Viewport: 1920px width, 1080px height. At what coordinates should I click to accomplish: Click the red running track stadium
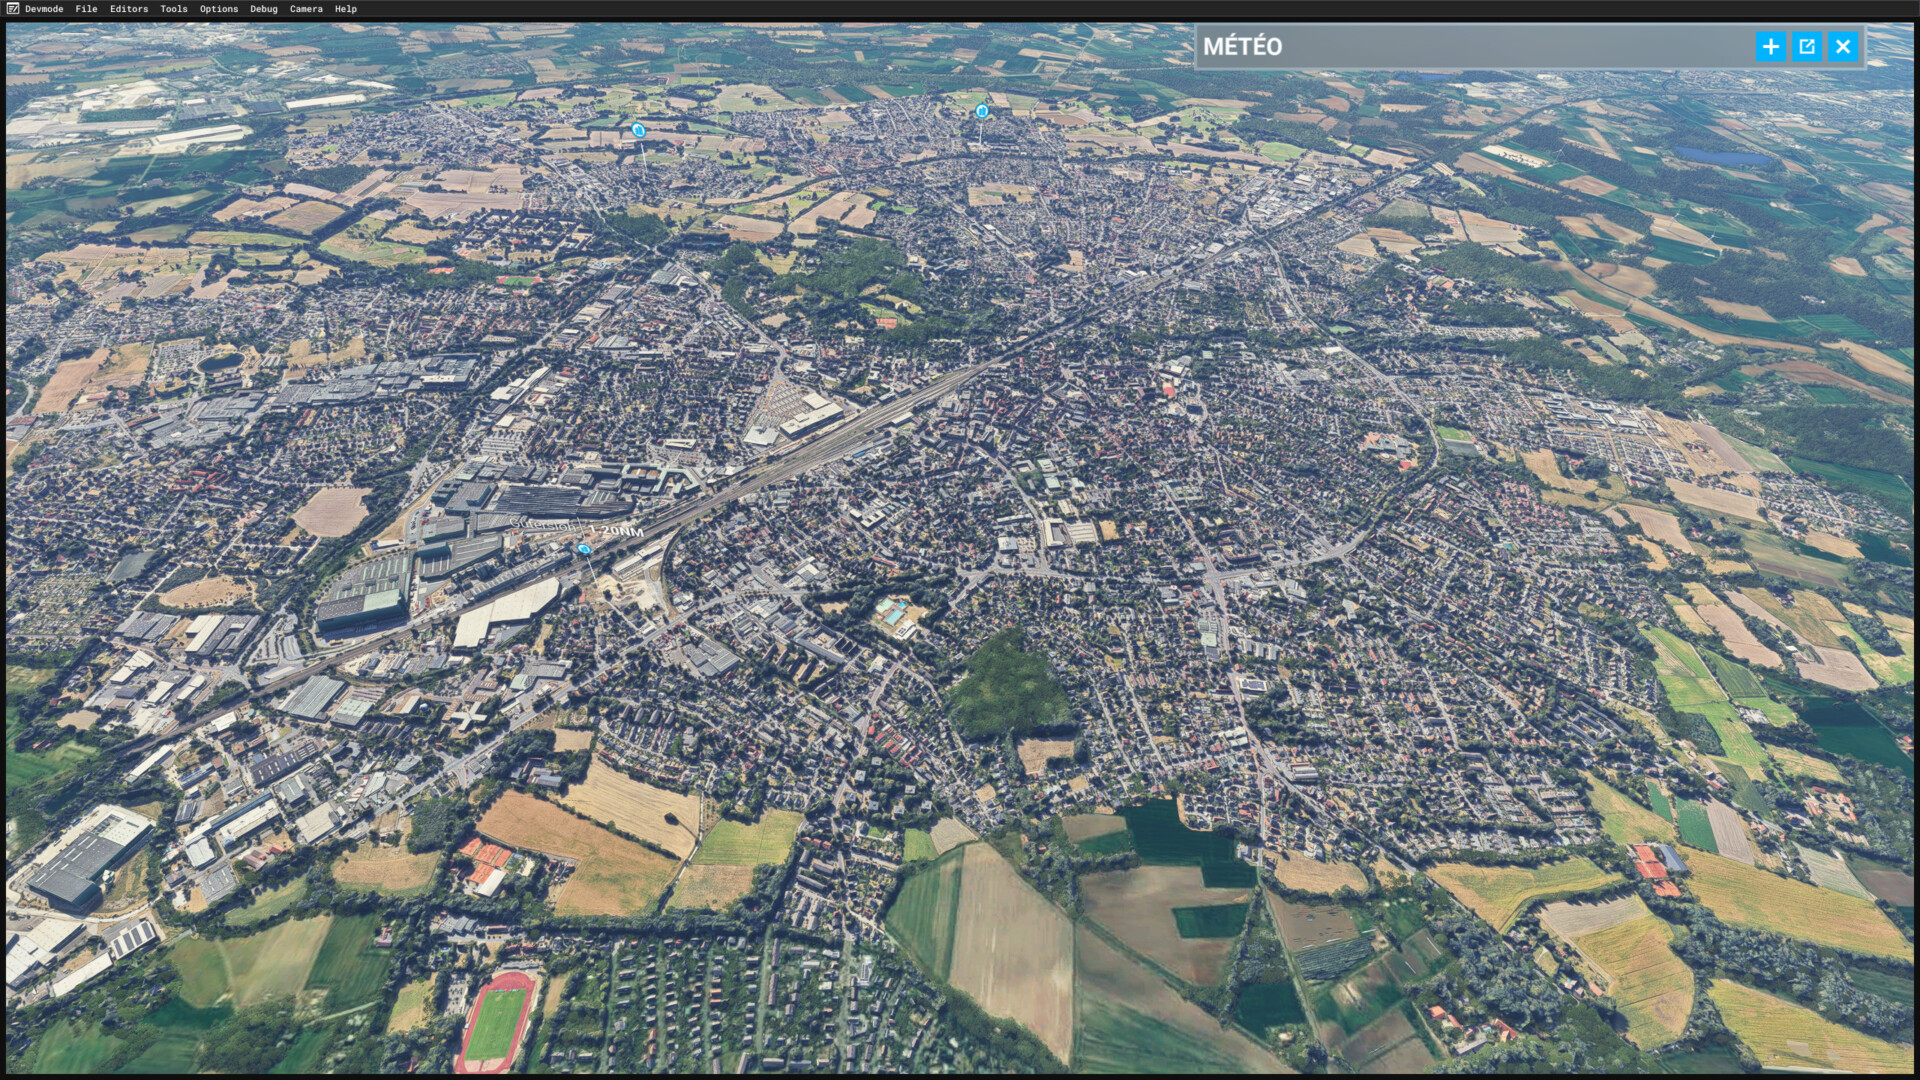(497, 1021)
